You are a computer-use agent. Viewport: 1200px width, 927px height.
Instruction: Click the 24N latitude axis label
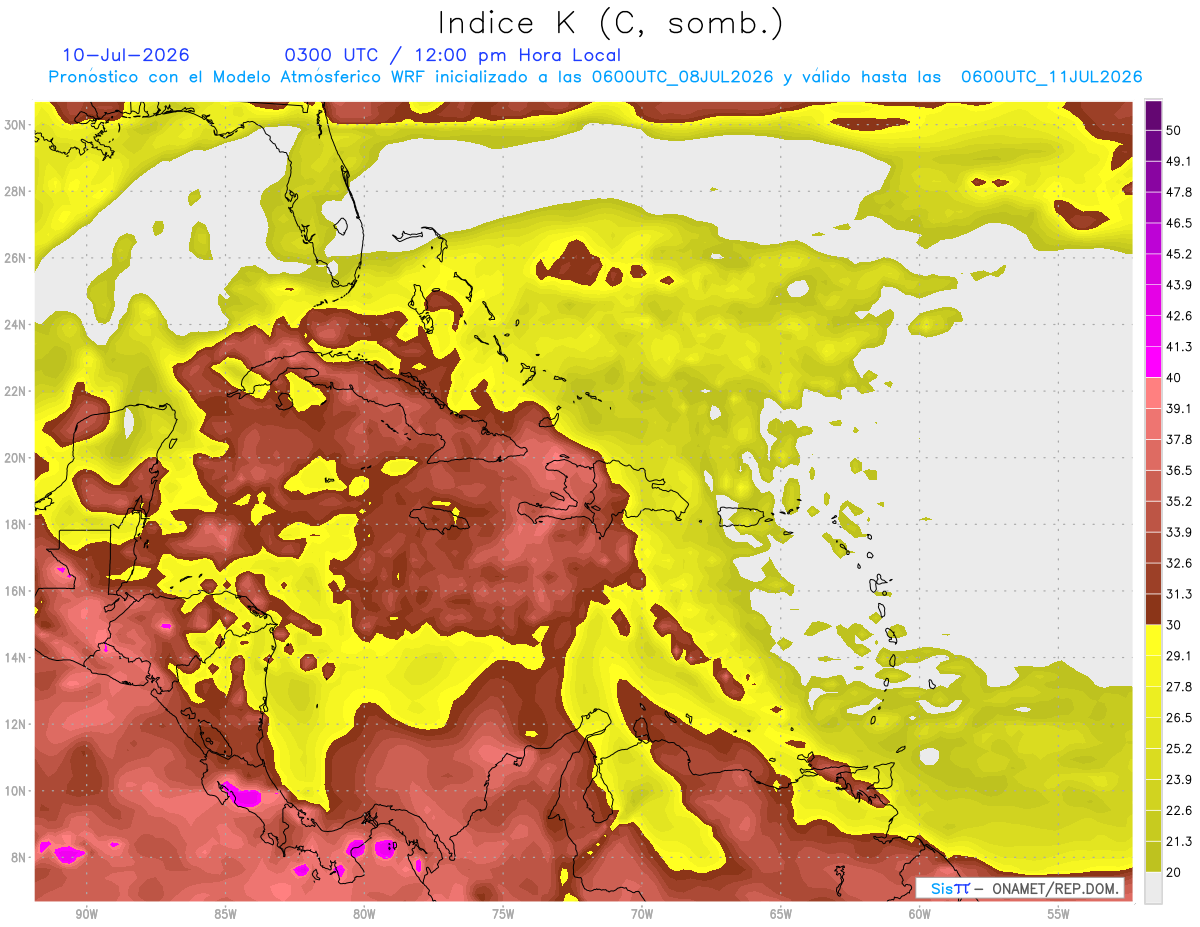coord(17,325)
